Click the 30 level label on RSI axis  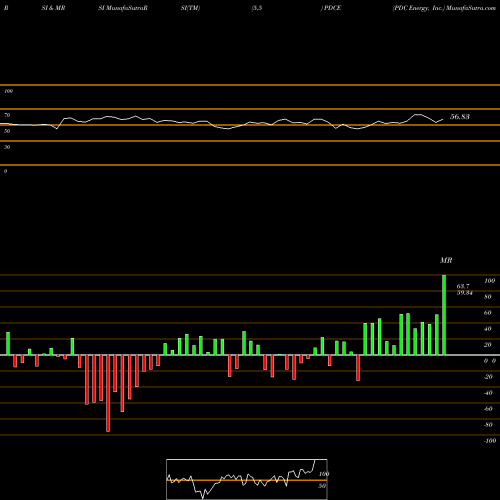point(7,147)
